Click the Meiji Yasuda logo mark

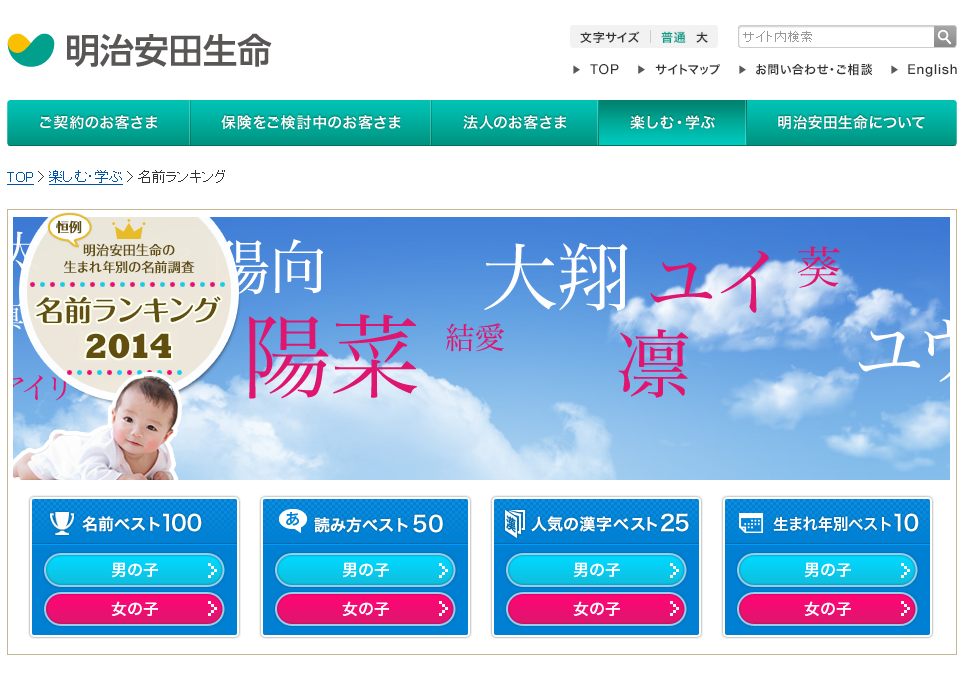click(x=31, y=50)
